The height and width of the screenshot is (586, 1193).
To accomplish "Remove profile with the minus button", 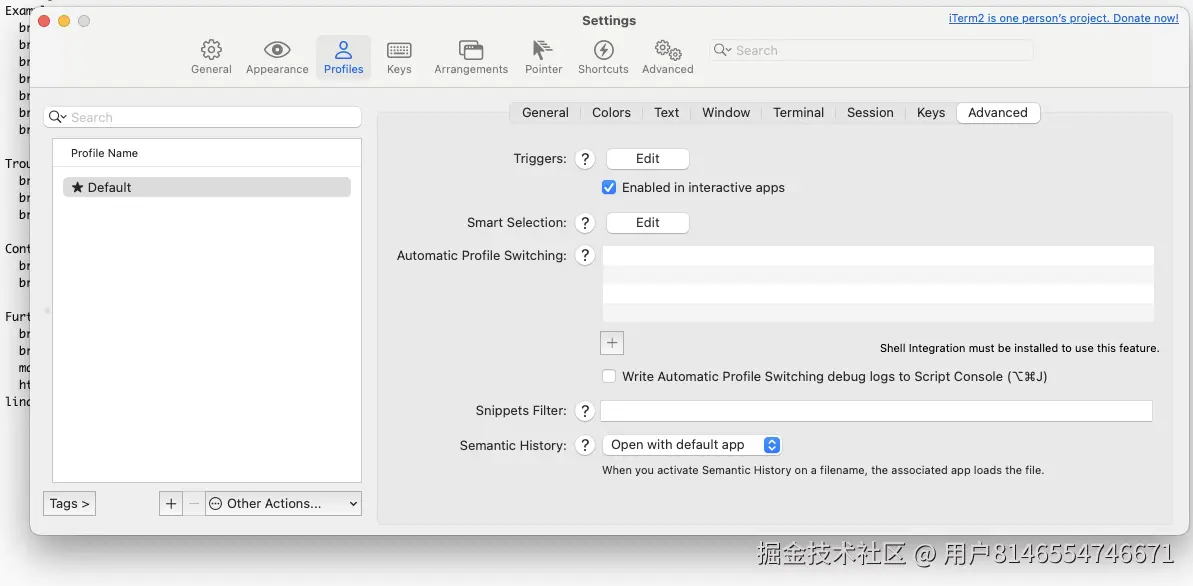I will (194, 504).
